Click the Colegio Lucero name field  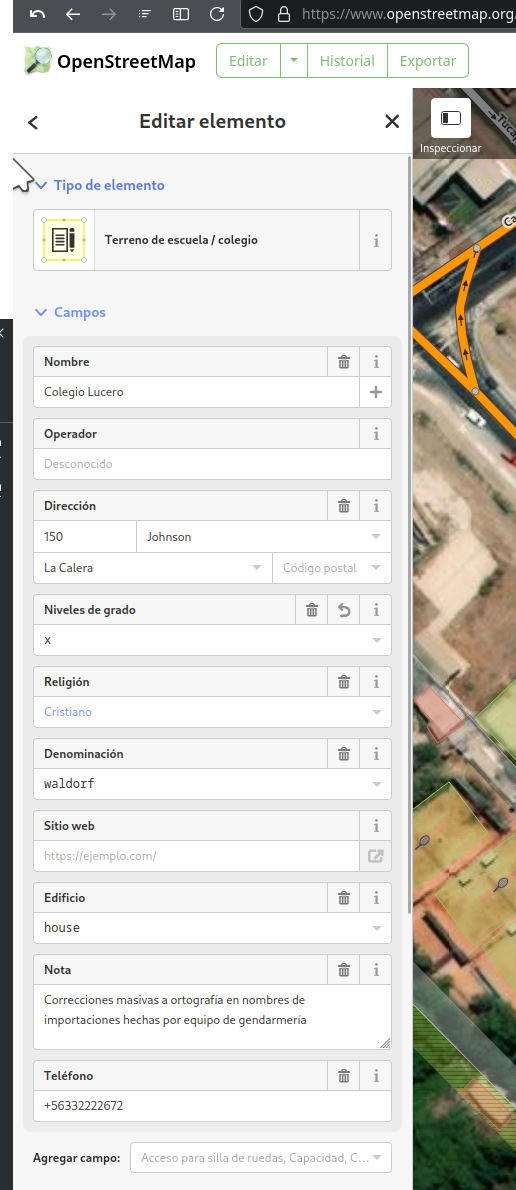tap(197, 392)
